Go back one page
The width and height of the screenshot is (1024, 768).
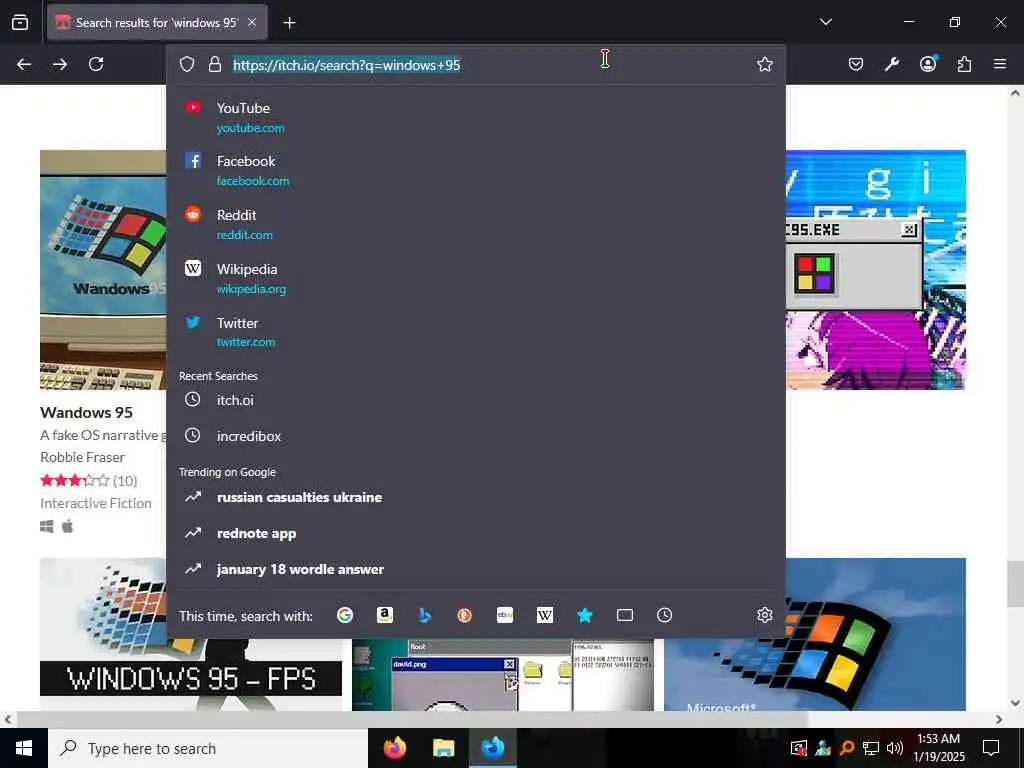24,64
